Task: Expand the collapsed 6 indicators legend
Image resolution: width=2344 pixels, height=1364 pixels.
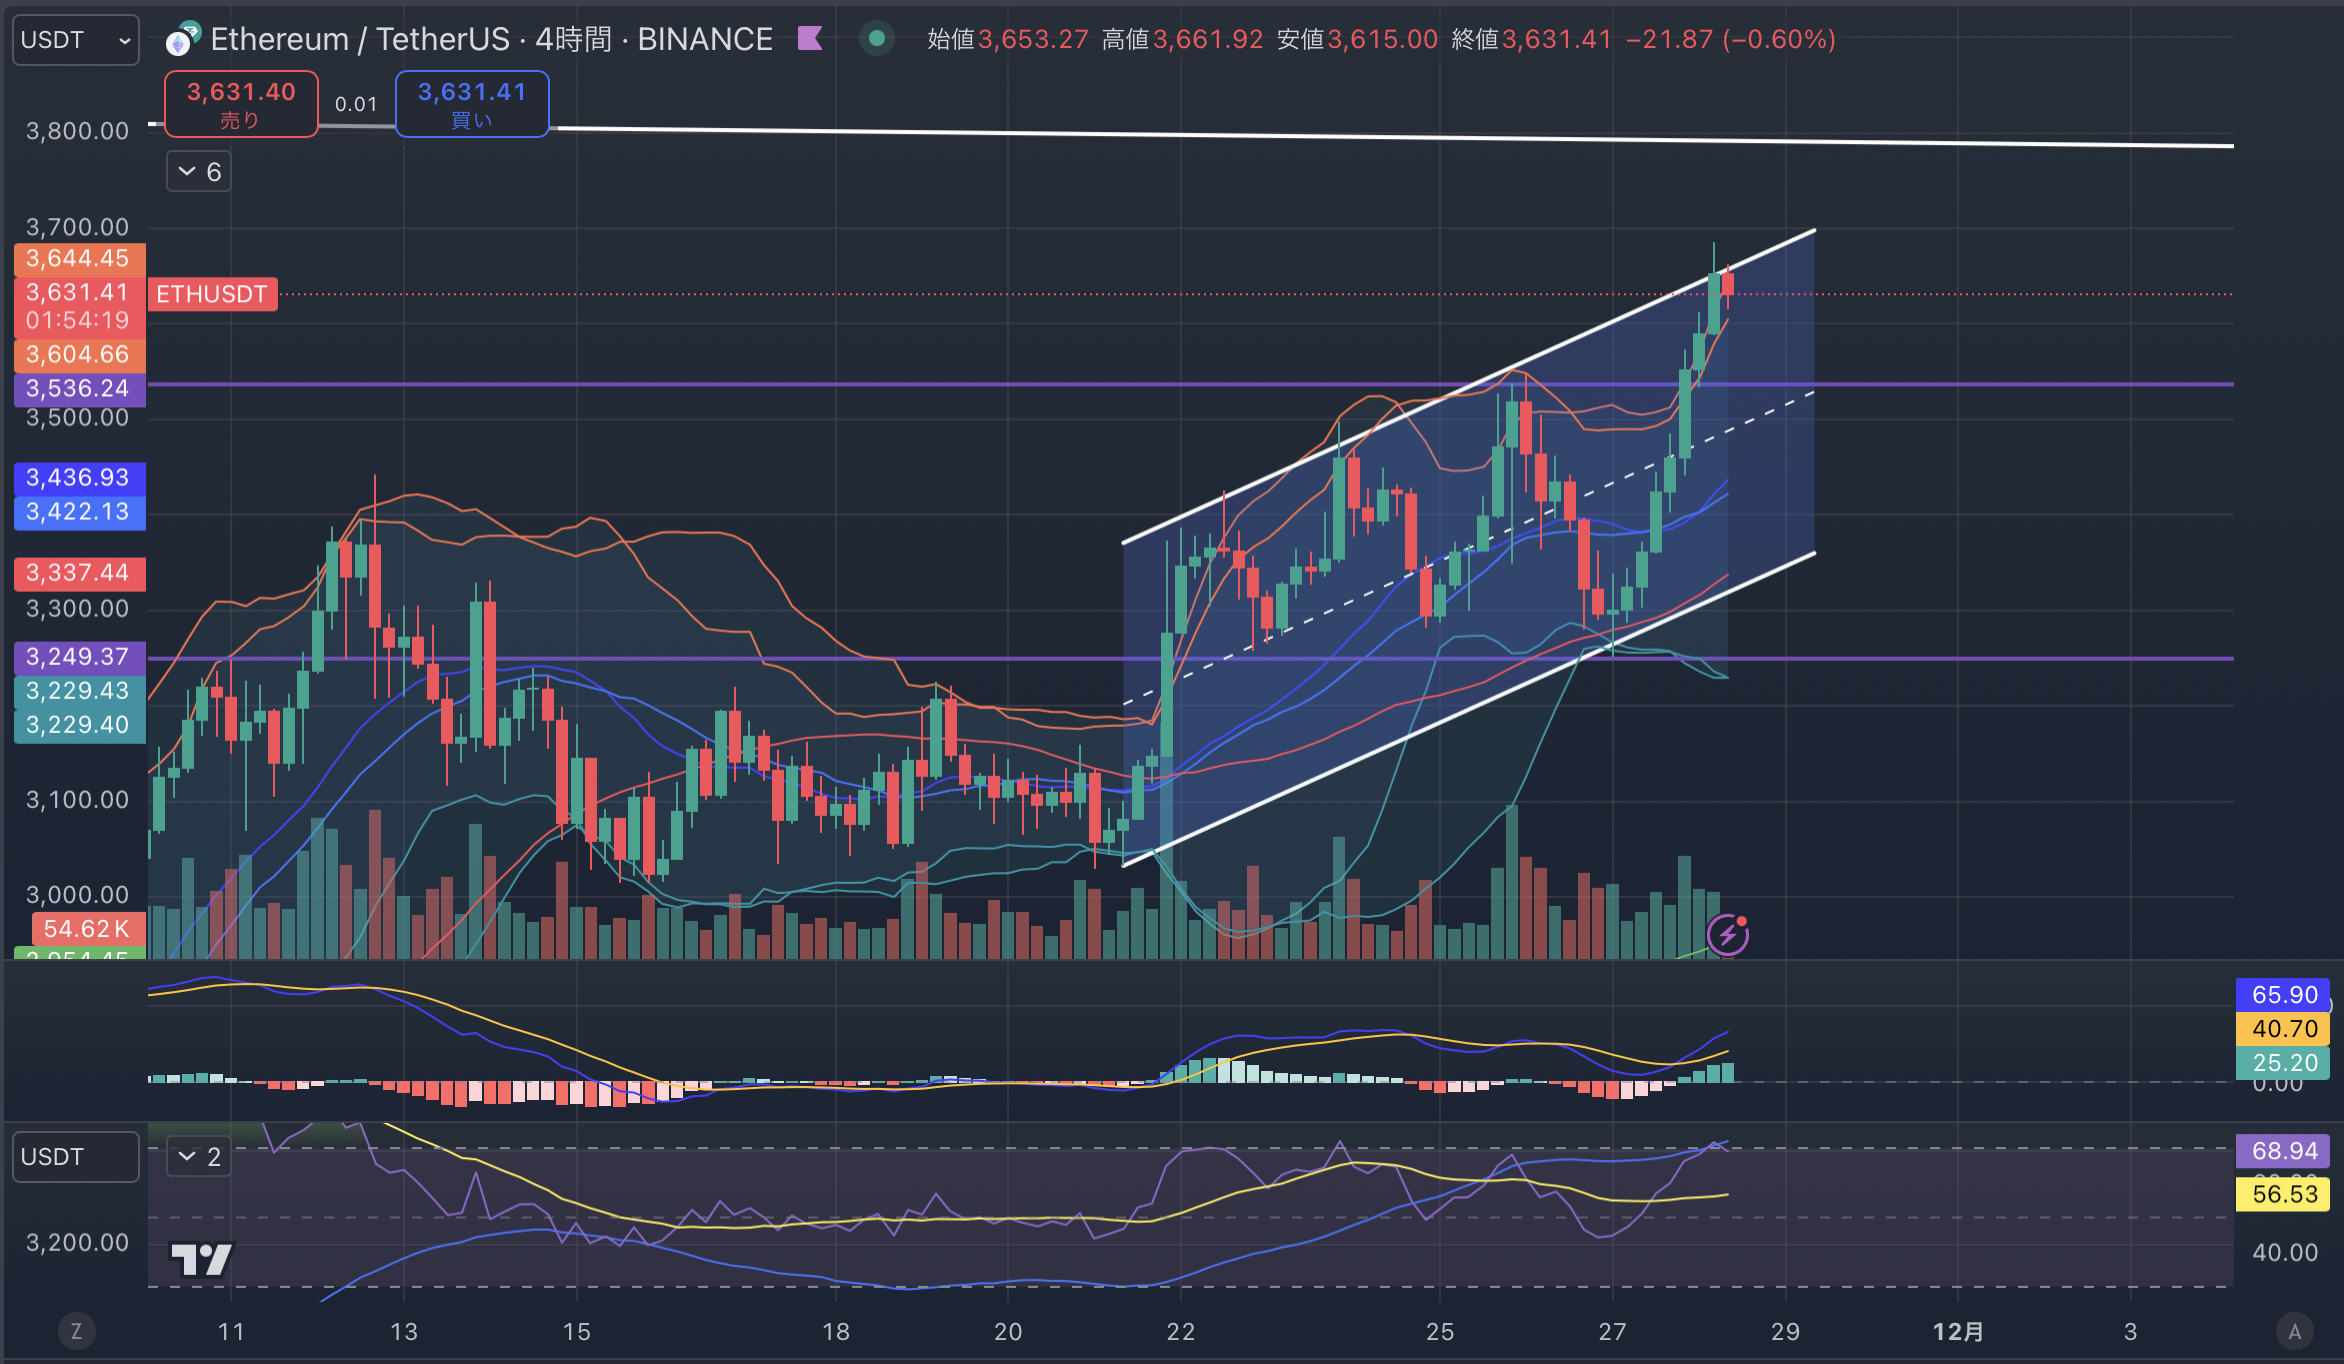Action: pyautogui.click(x=199, y=172)
